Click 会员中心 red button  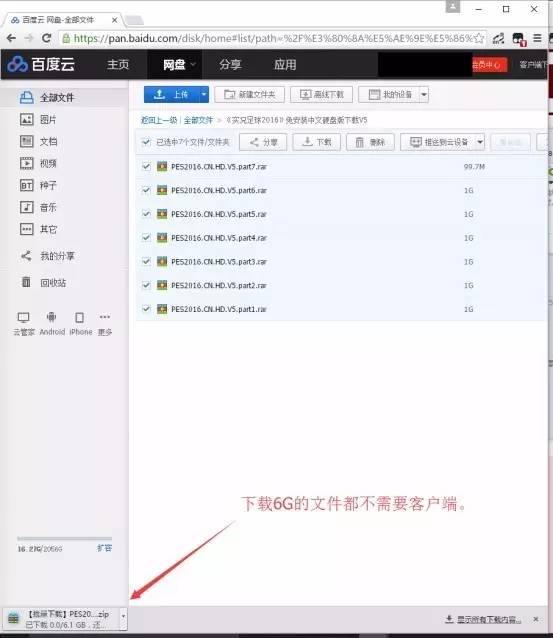tap(489, 64)
